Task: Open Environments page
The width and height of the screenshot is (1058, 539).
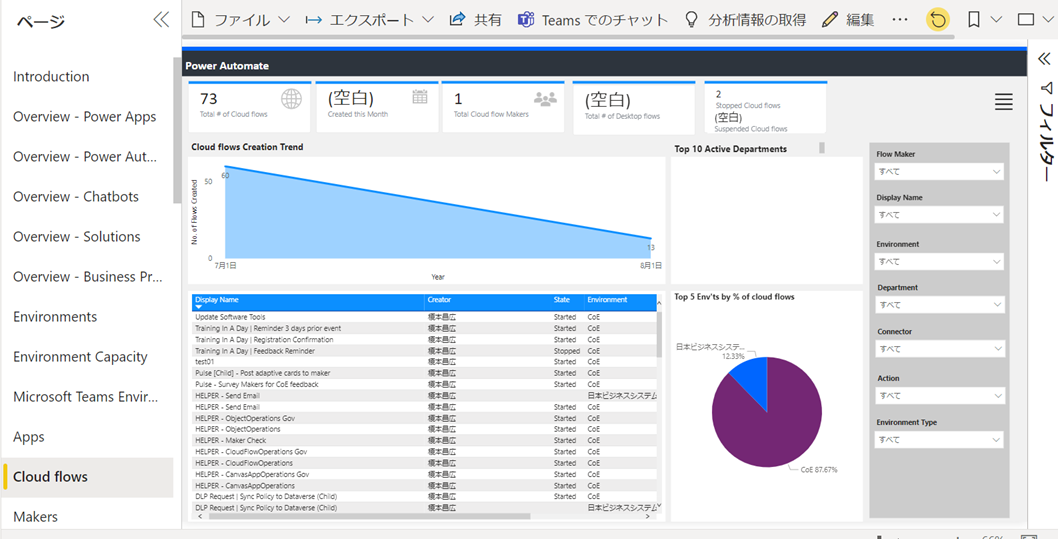Action: pyautogui.click(x=55, y=316)
